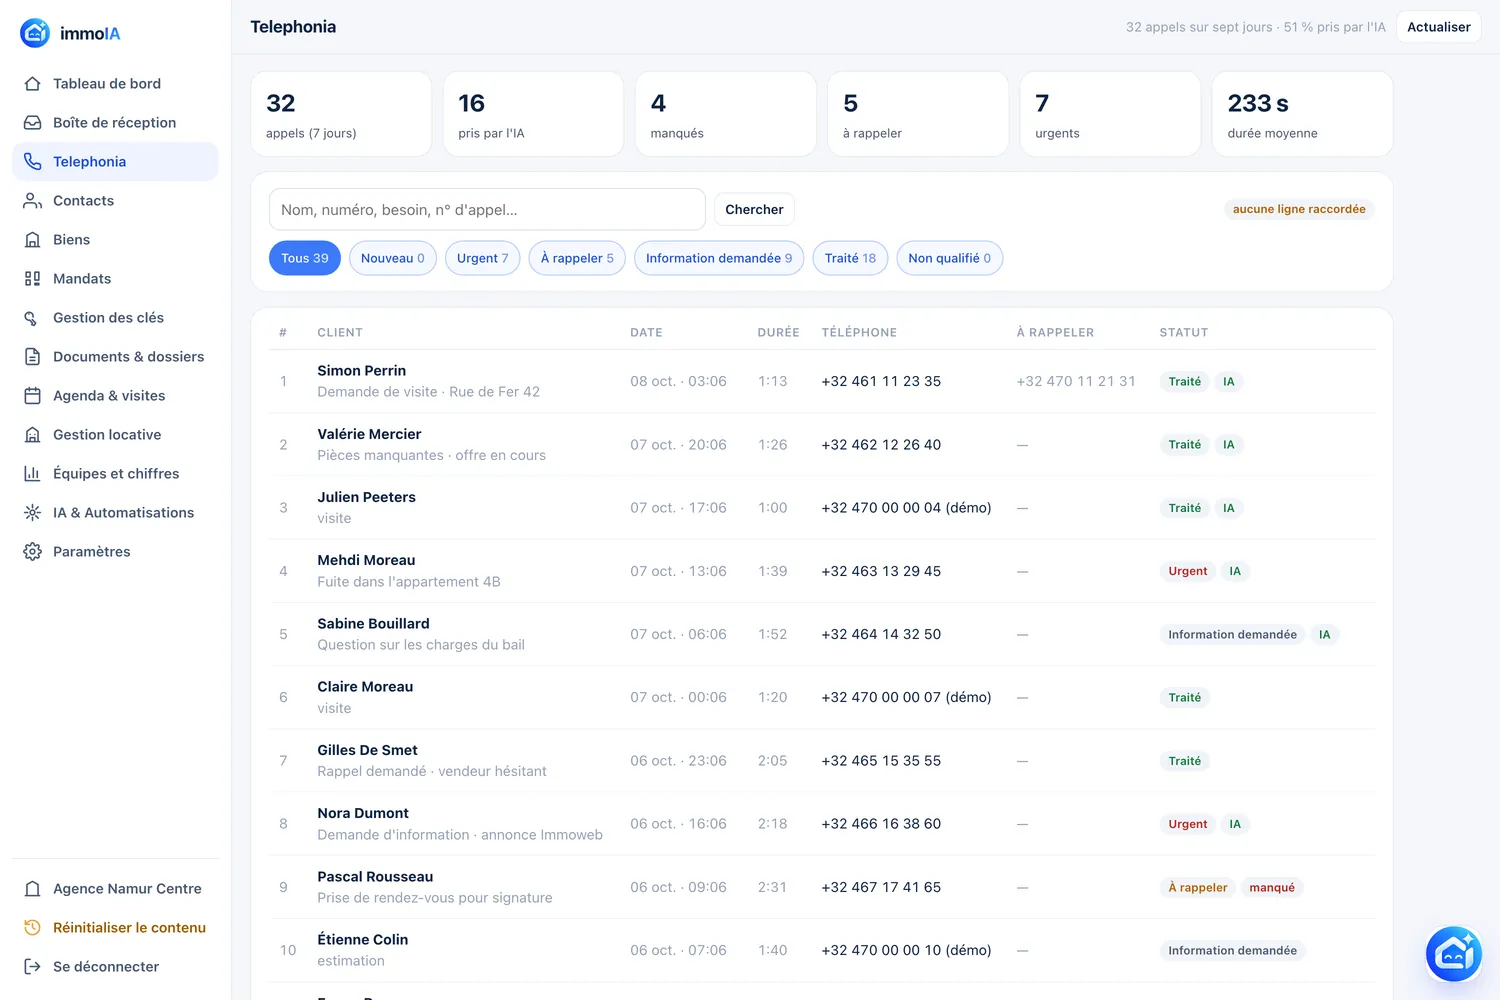Focus the call search input field
This screenshot has height=1000, width=1500.
[x=487, y=210]
